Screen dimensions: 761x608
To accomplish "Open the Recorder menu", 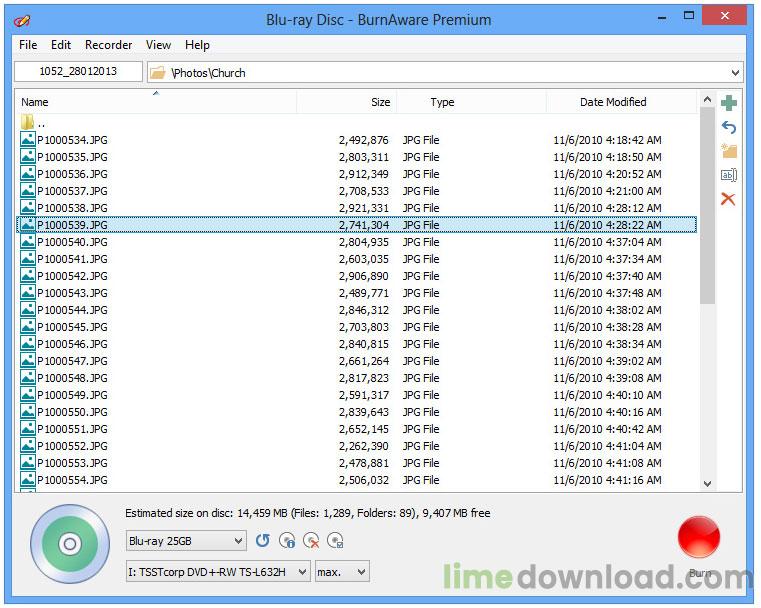I will point(108,45).
